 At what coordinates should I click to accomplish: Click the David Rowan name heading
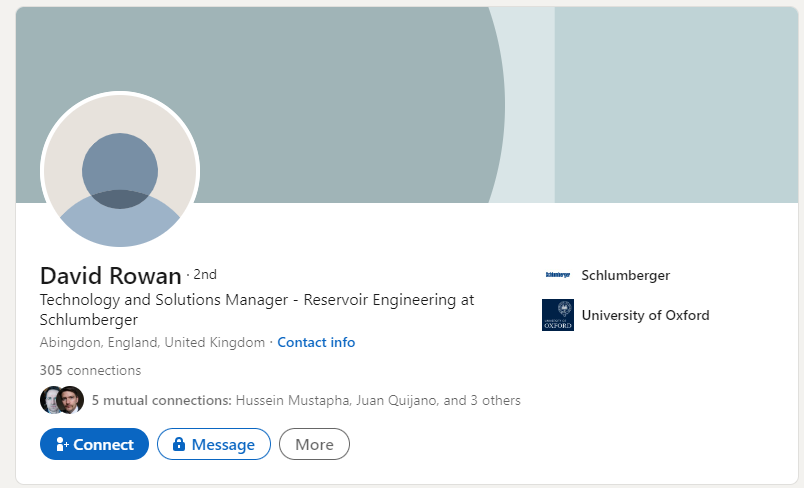coord(111,276)
